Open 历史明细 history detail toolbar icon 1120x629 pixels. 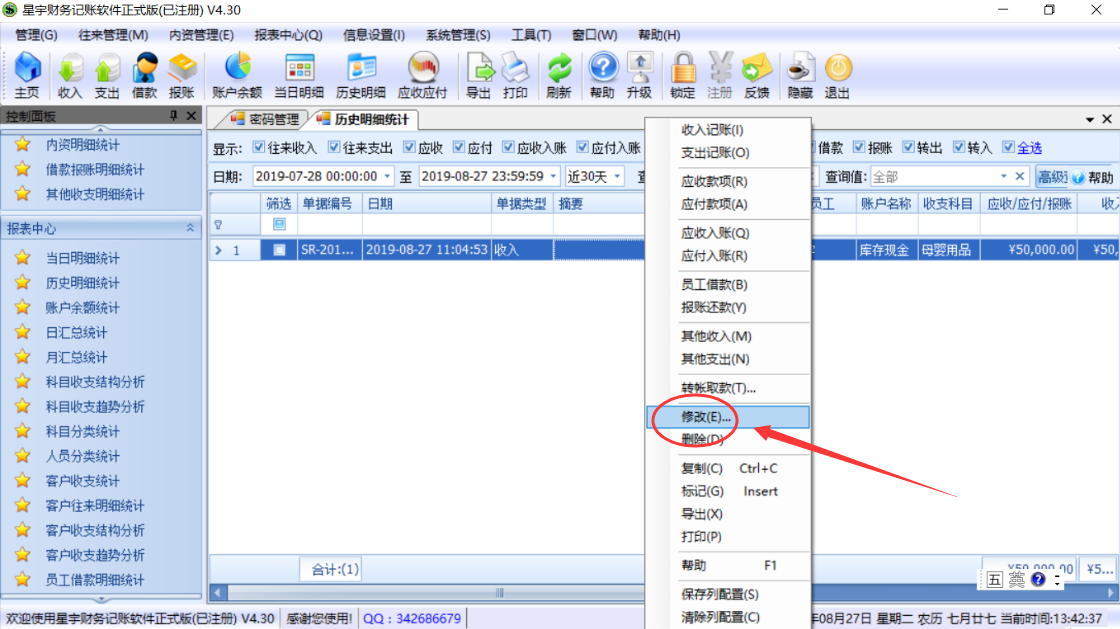[361, 75]
